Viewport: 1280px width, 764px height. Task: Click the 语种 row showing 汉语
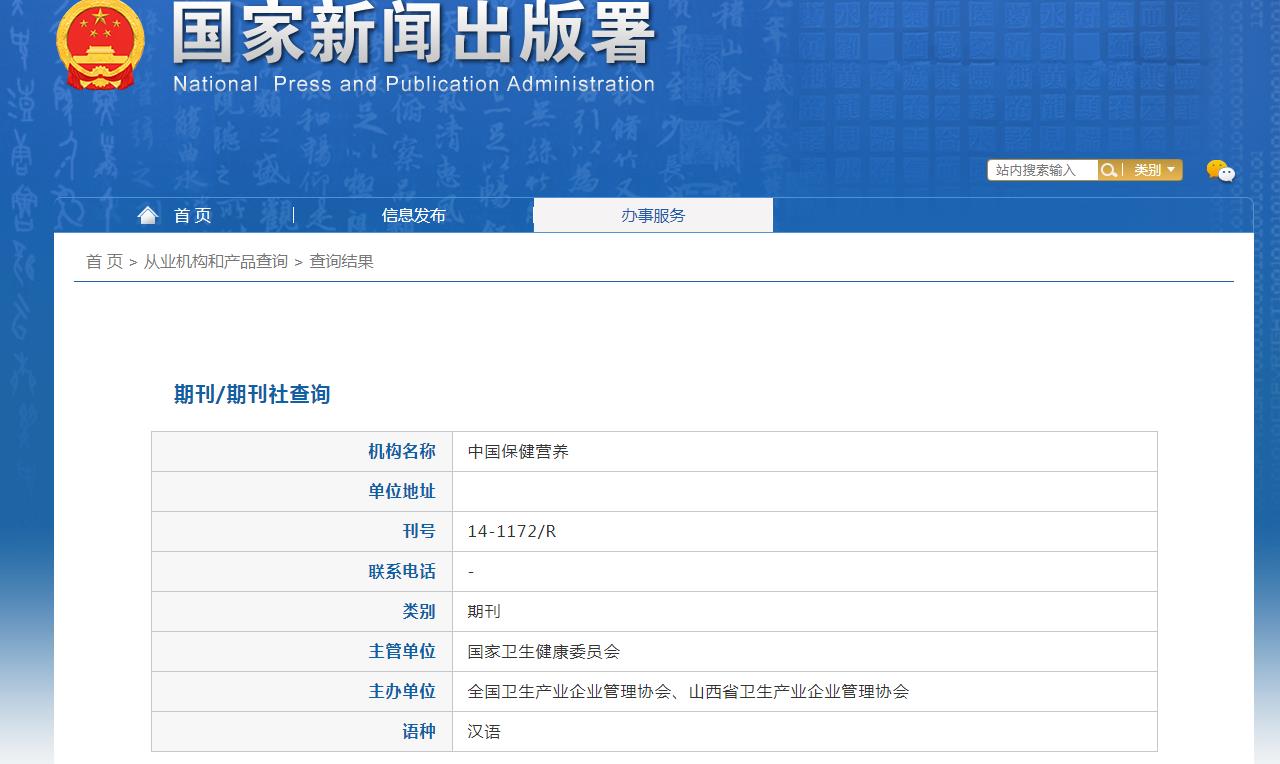click(481, 731)
